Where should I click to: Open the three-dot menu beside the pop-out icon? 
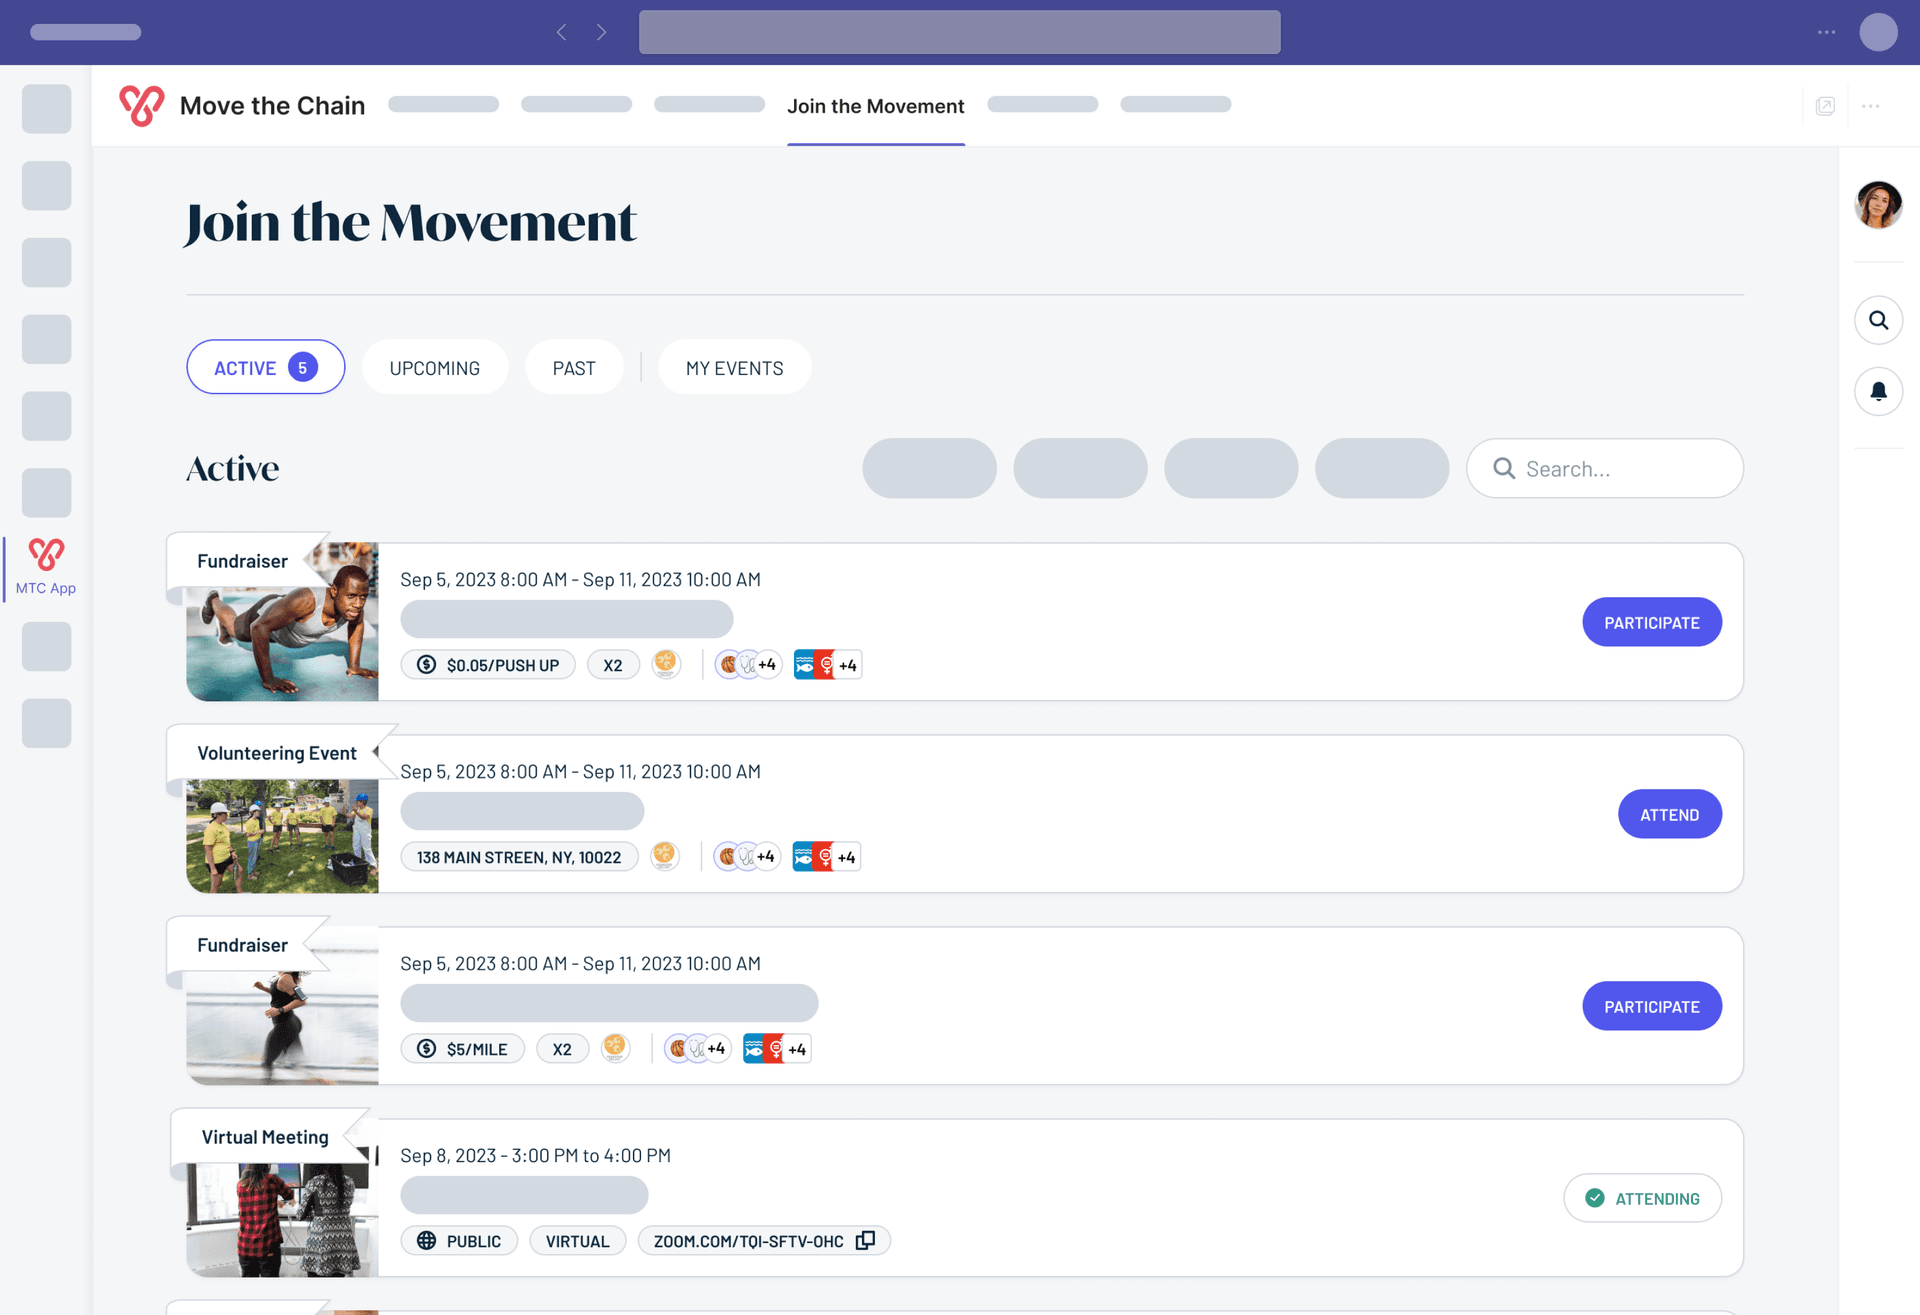coord(1870,106)
